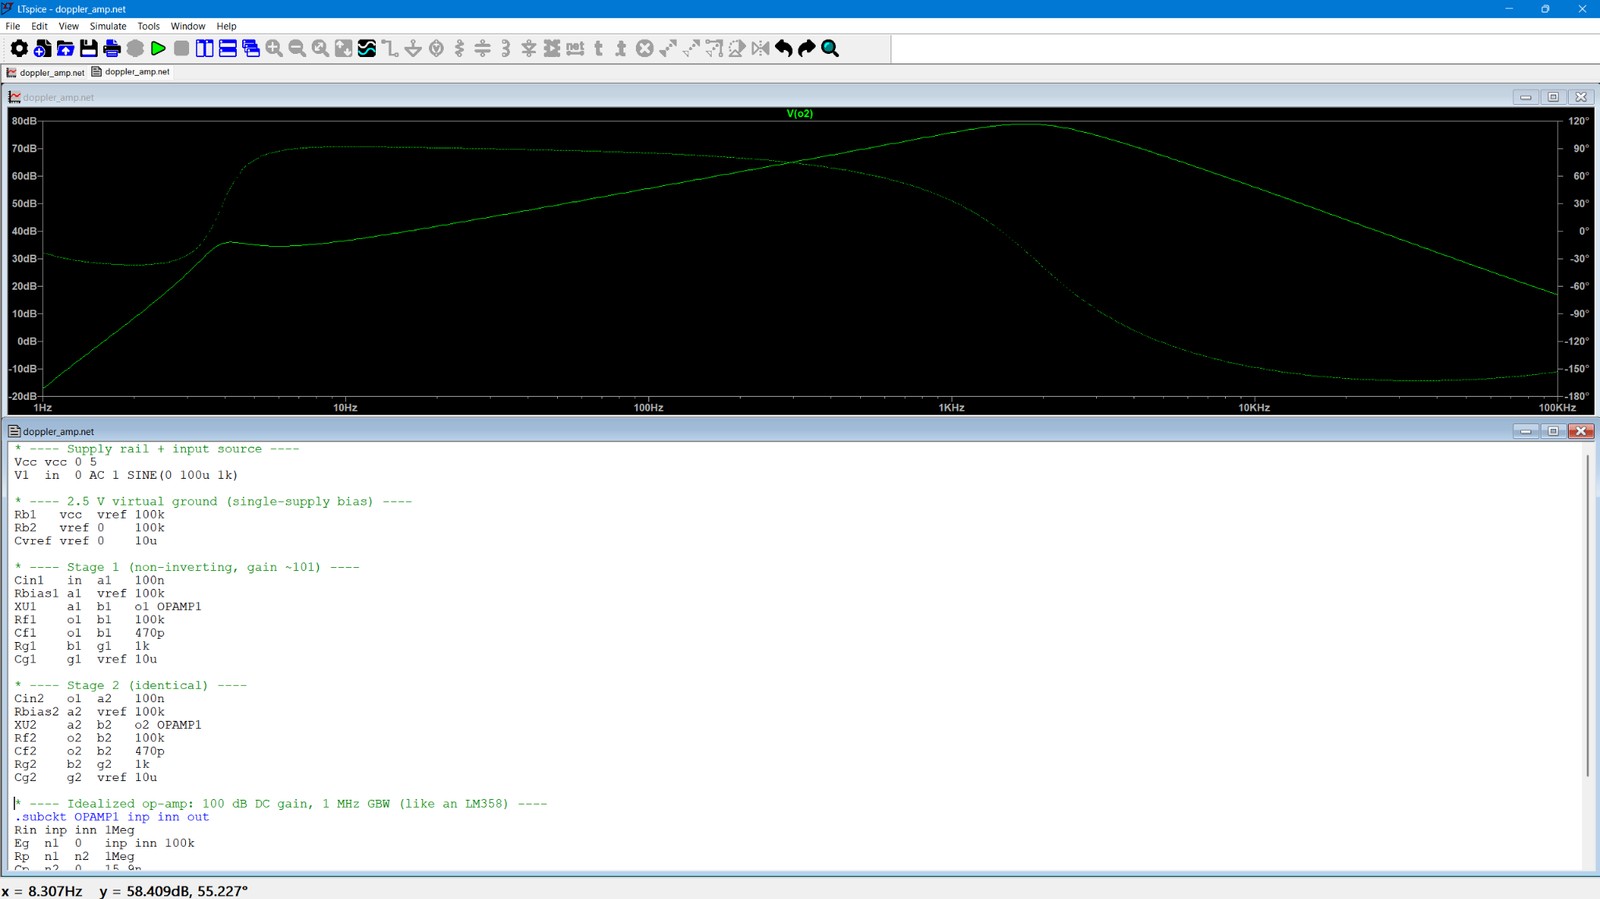
Task: Click the waveform viewer icon
Action: click(x=367, y=48)
